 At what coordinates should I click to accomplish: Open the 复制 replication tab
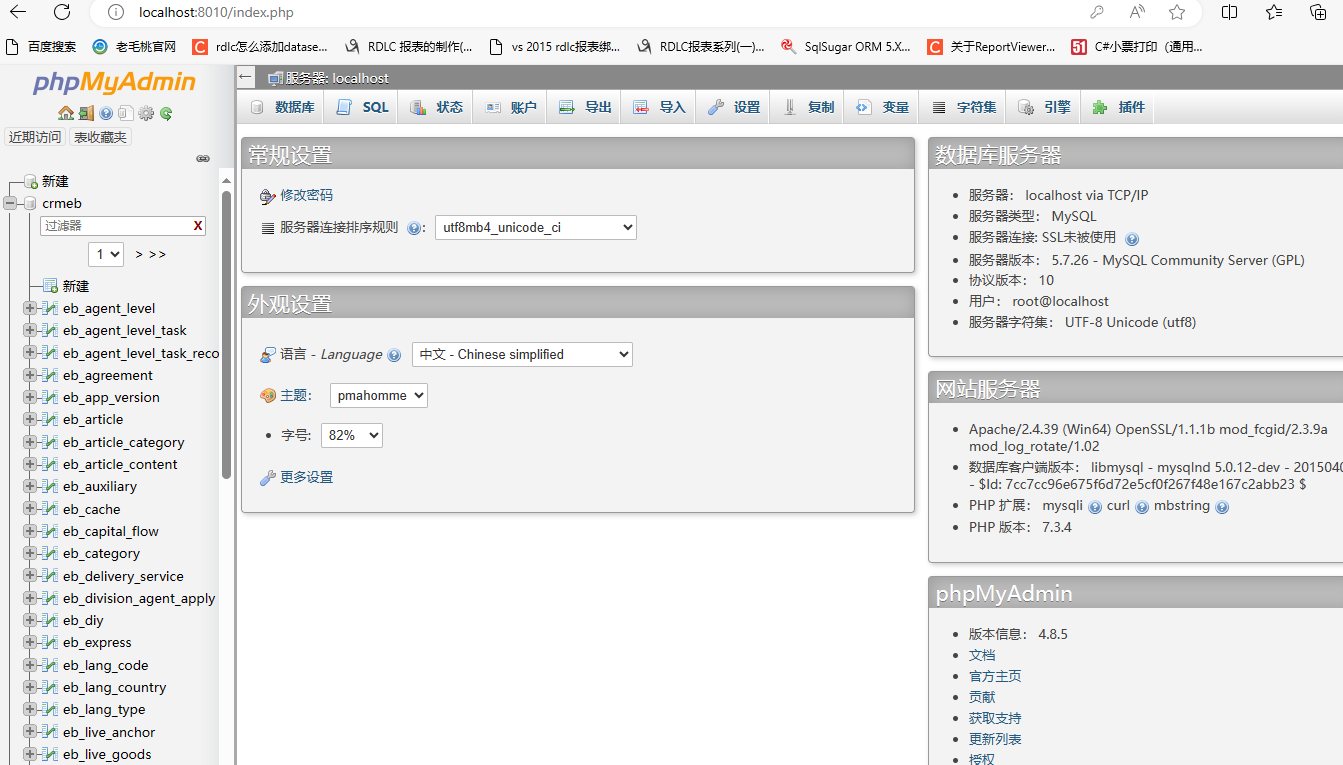point(806,107)
